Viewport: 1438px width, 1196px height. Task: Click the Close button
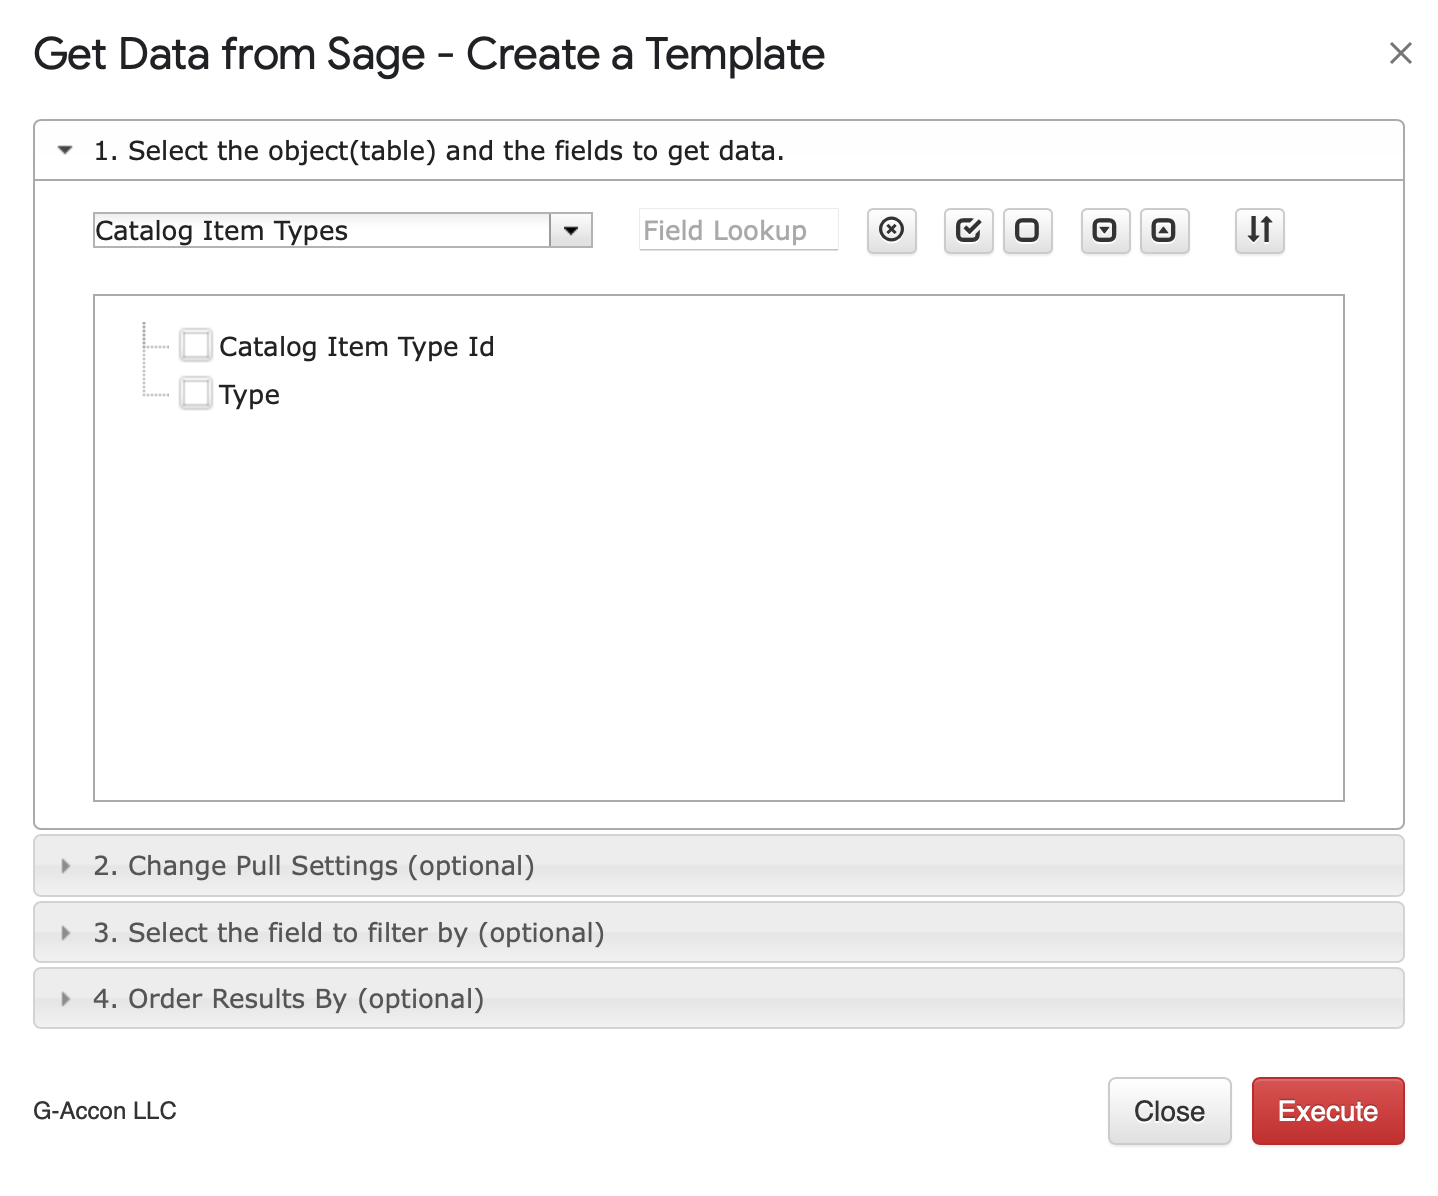1169,1111
